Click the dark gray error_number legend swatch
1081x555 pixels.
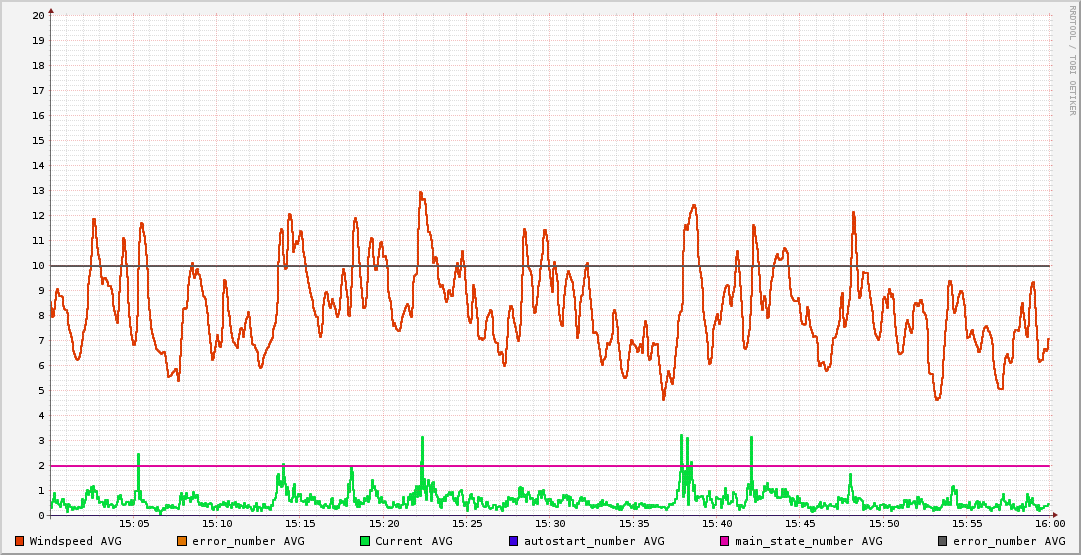click(x=943, y=541)
